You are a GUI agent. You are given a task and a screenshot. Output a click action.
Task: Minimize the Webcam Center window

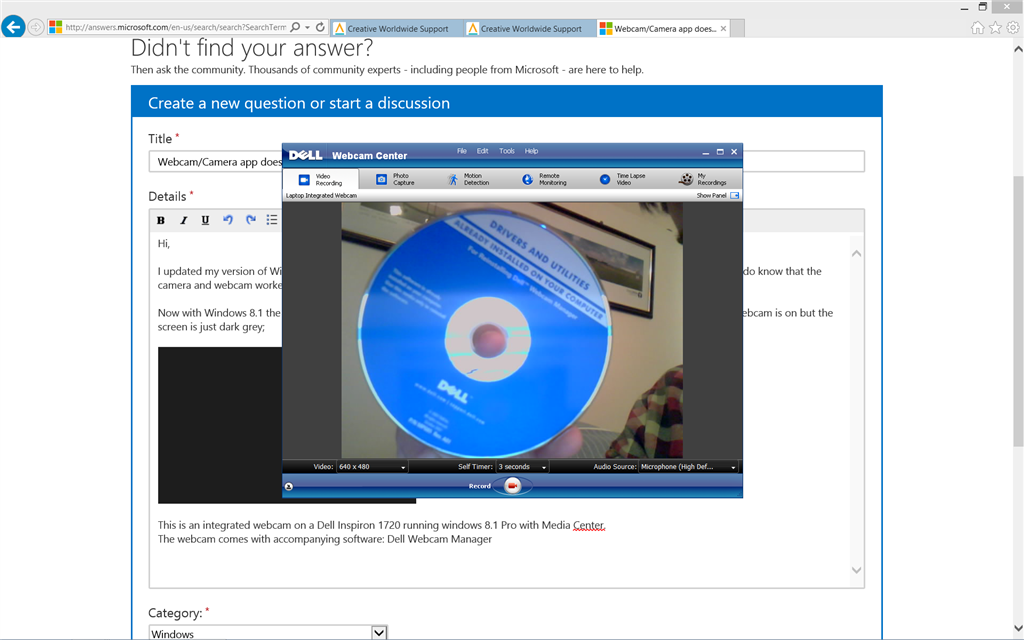point(705,152)
